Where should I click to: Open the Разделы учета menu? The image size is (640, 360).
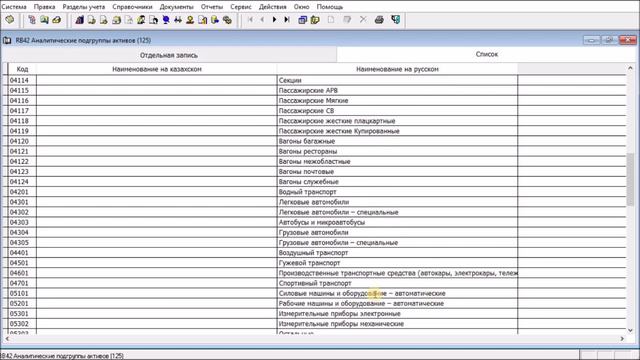tap(84, 7)
